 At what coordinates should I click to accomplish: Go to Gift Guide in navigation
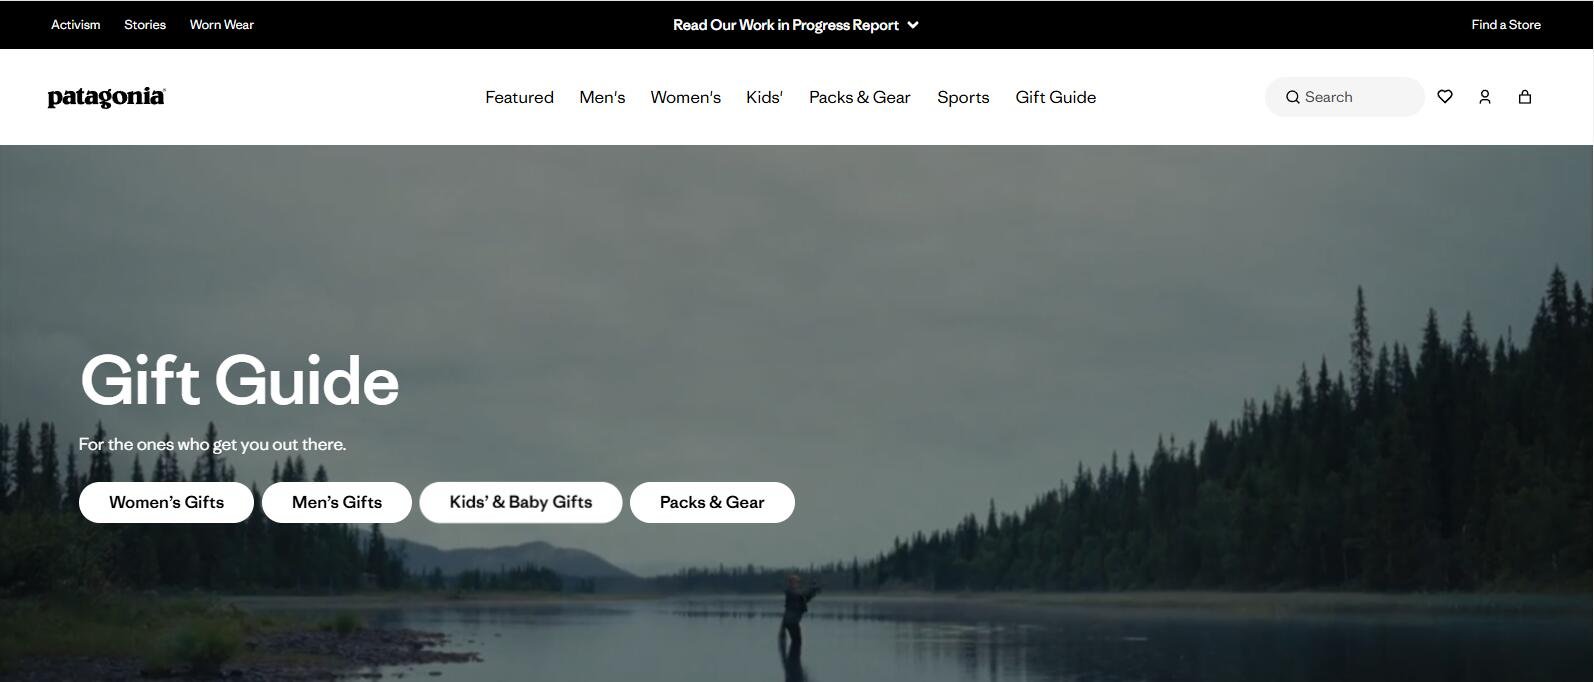pyautogui.click(x=1055, y=97)
